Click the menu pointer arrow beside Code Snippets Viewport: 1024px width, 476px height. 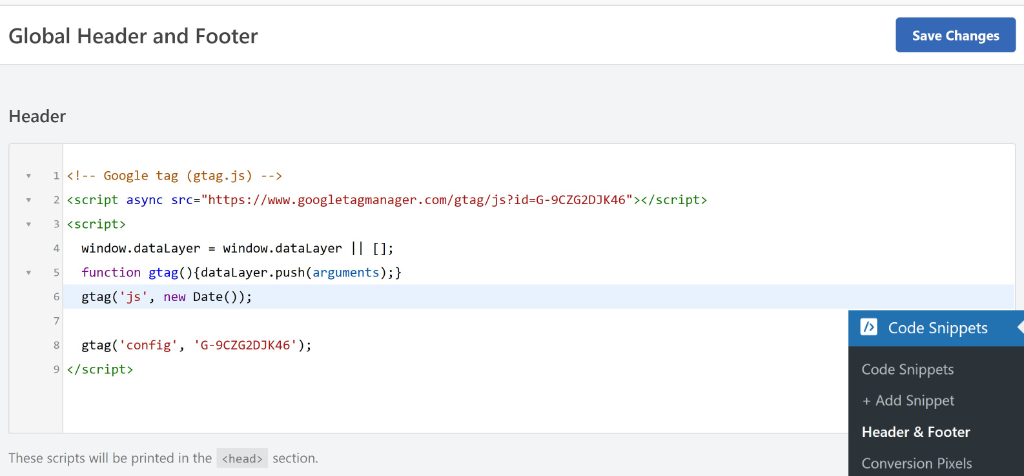click(1020, 328)
